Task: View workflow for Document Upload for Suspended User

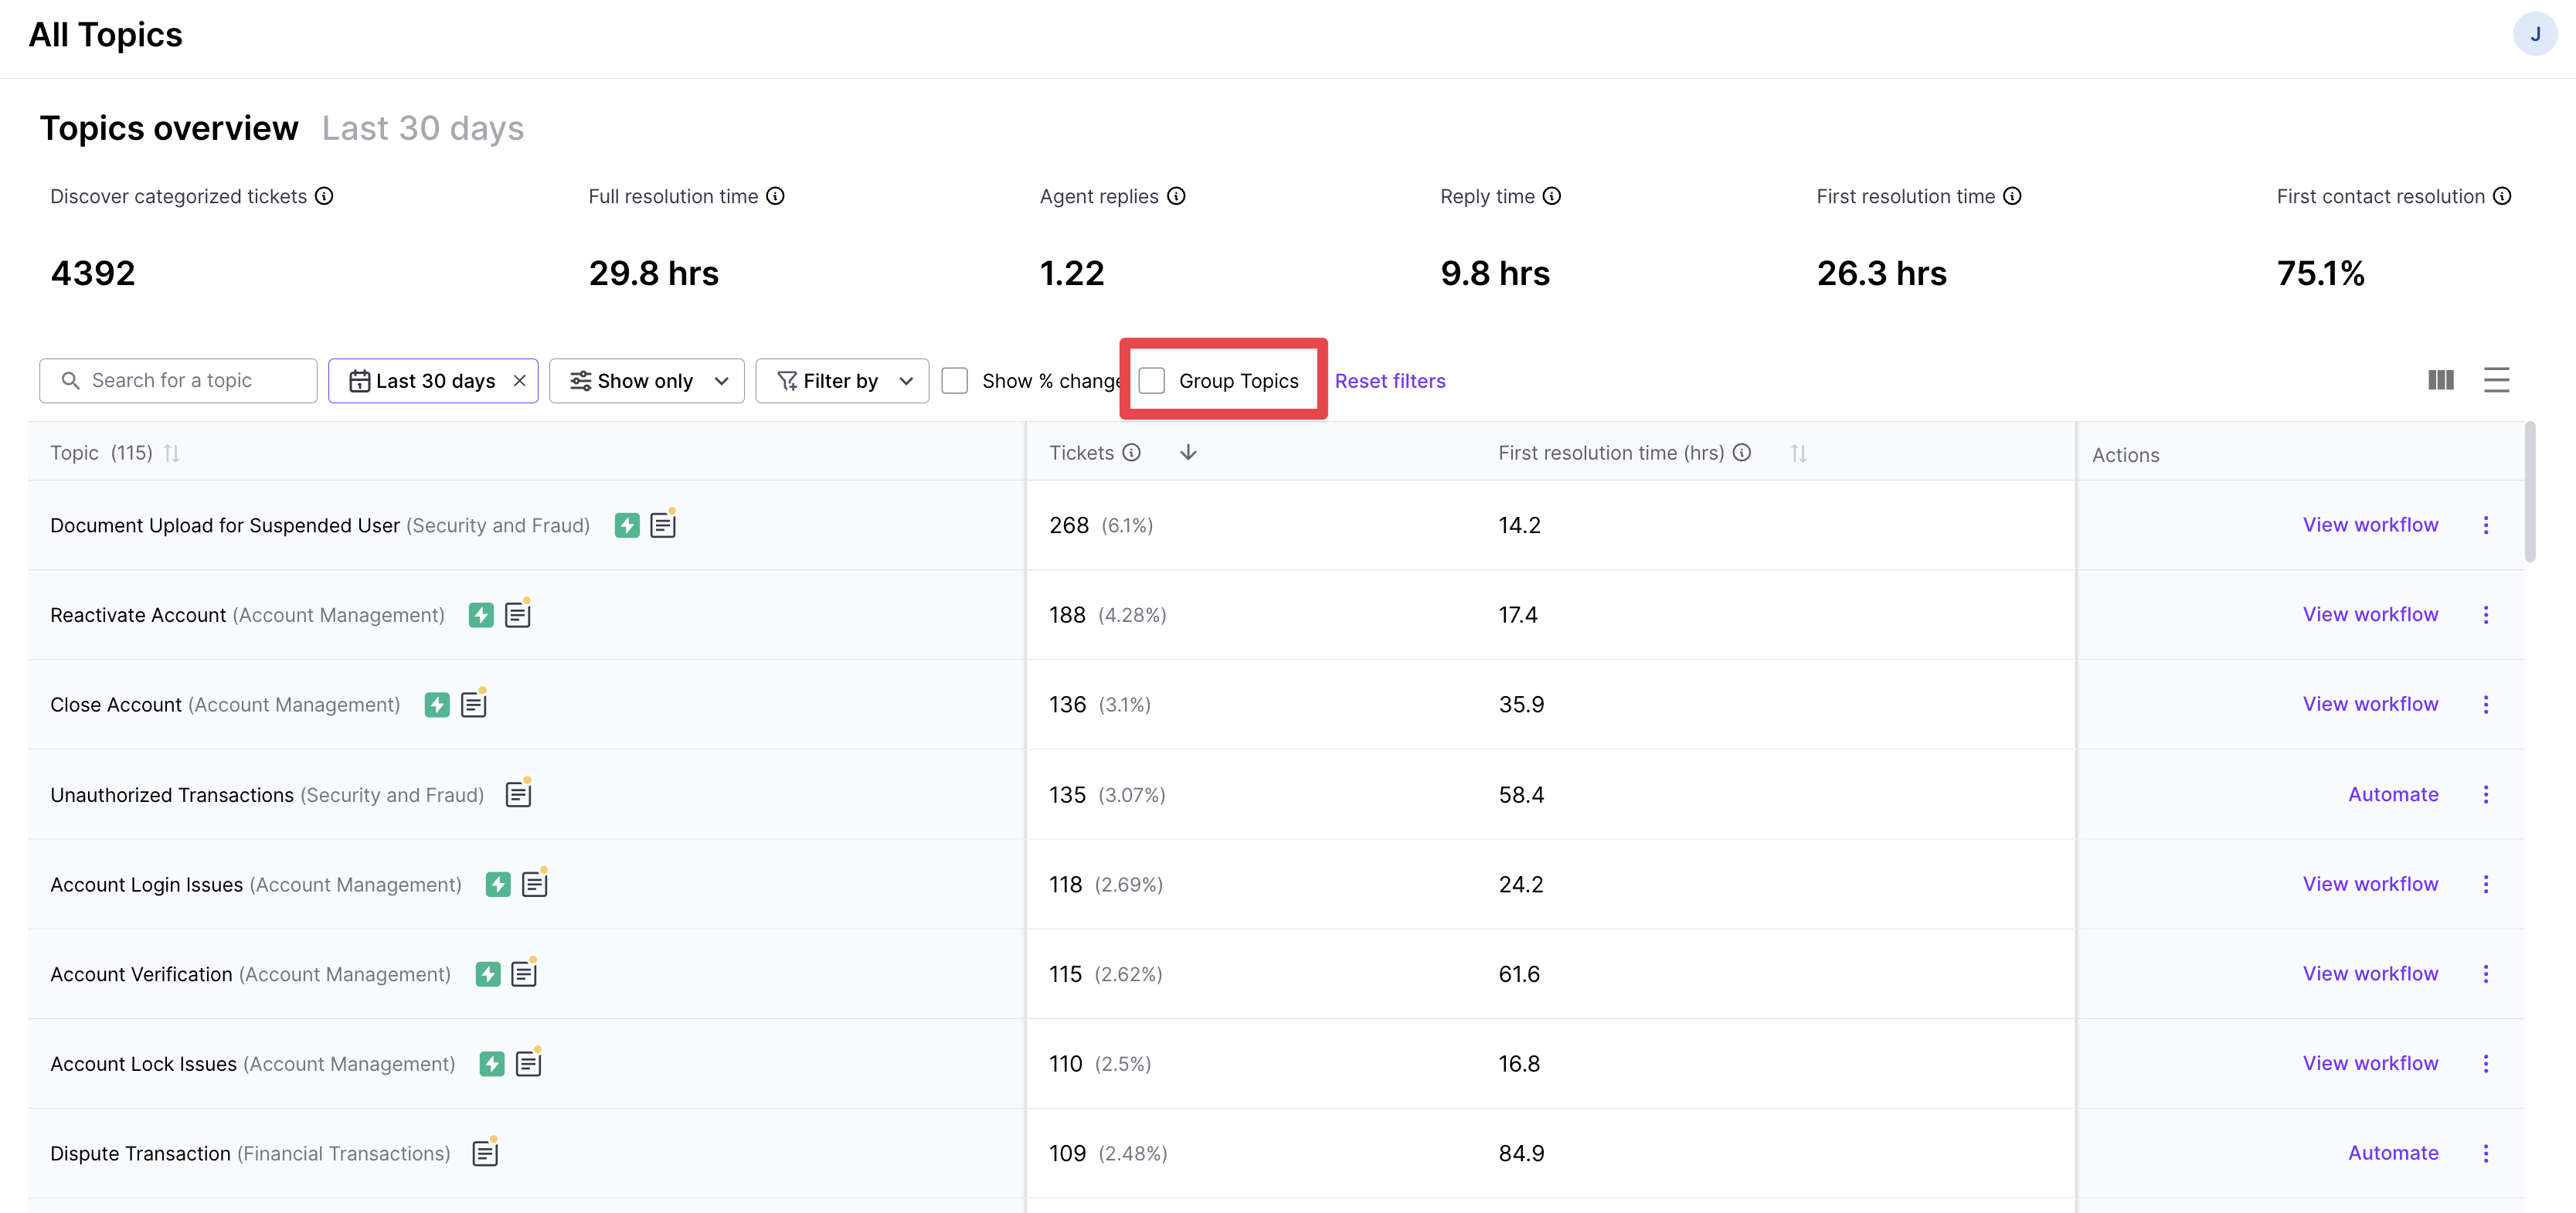Action: (2370, 525)
